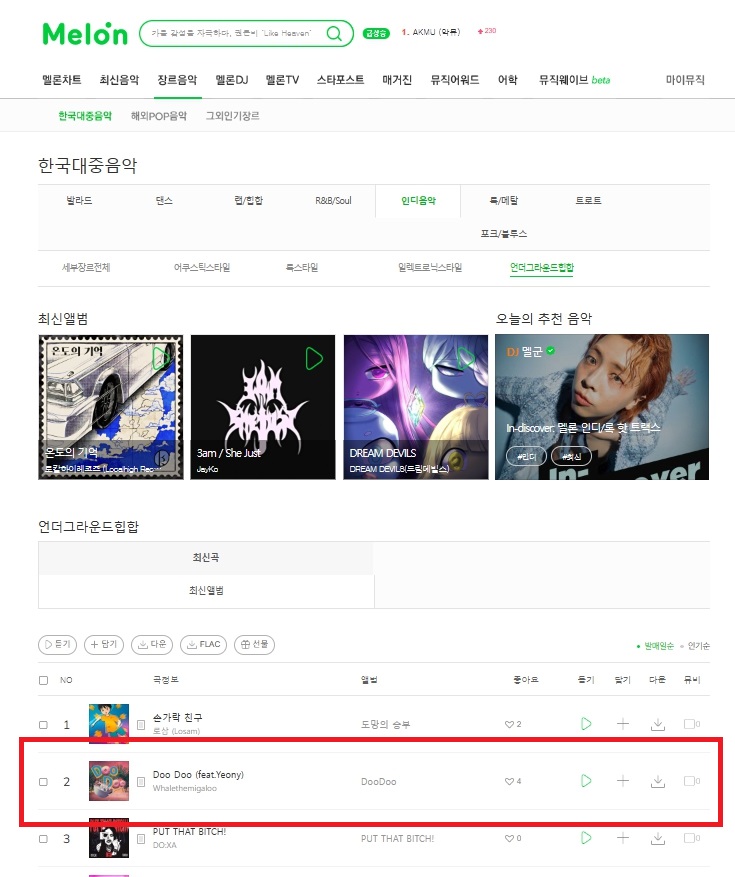Toggle the select-all checkbox beside NO
The image size is (735, 877).
pos(43,680)
